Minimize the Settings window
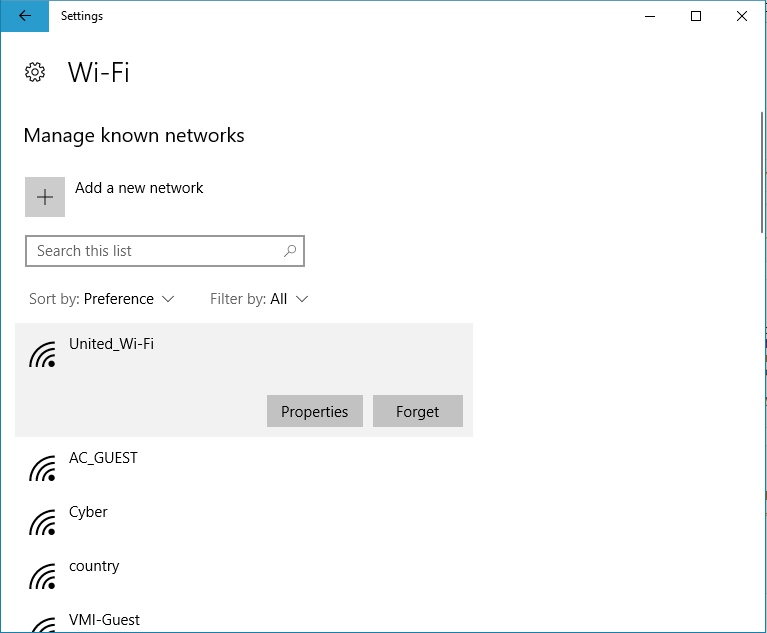This screenshot has width=767, height=633. (x=650, y=16)
